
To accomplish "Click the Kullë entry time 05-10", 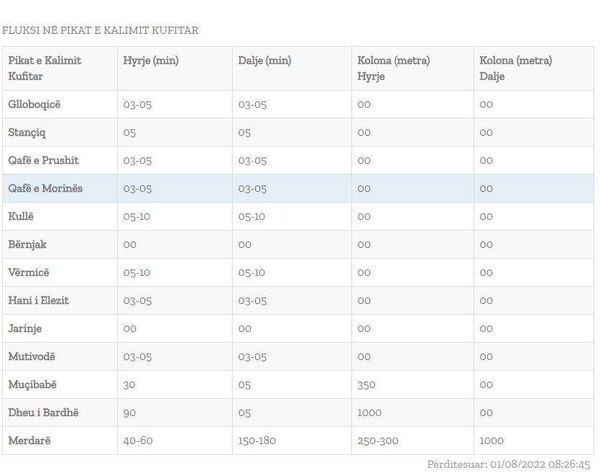I will coord(137,216).
